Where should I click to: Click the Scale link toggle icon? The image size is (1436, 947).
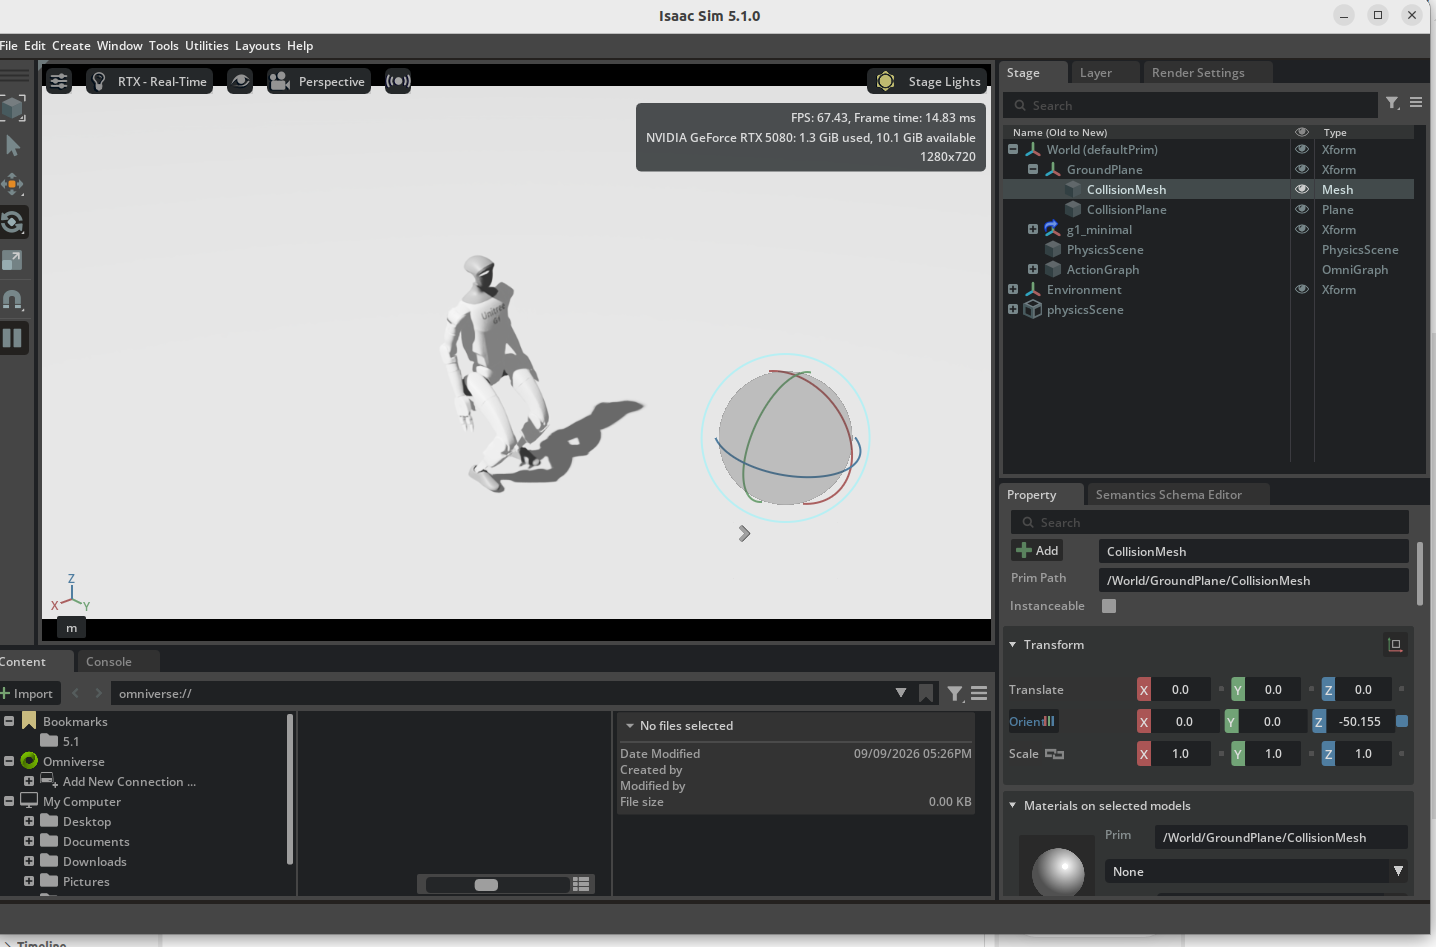1054,754
